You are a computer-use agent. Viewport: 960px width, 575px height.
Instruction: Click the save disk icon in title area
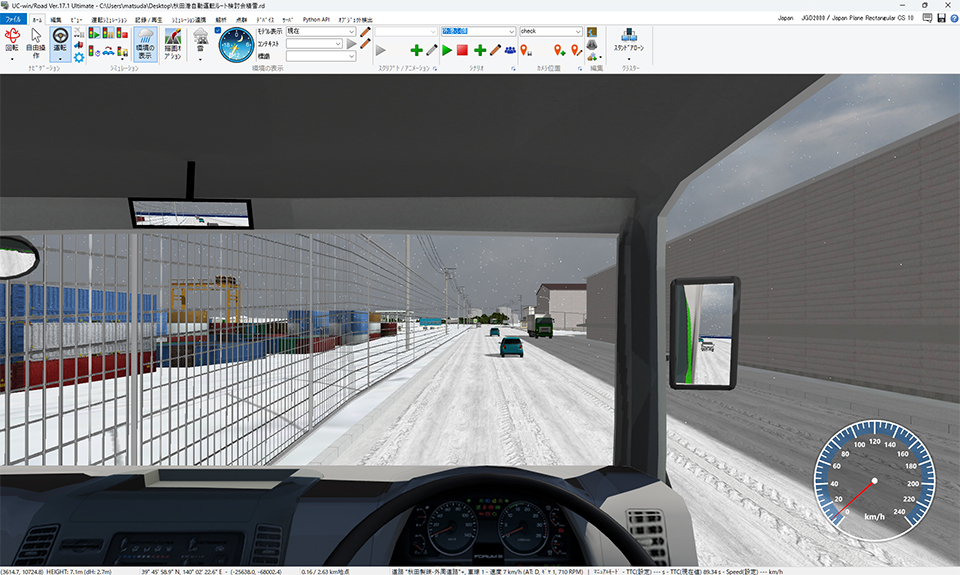click(x=942, y=18)
